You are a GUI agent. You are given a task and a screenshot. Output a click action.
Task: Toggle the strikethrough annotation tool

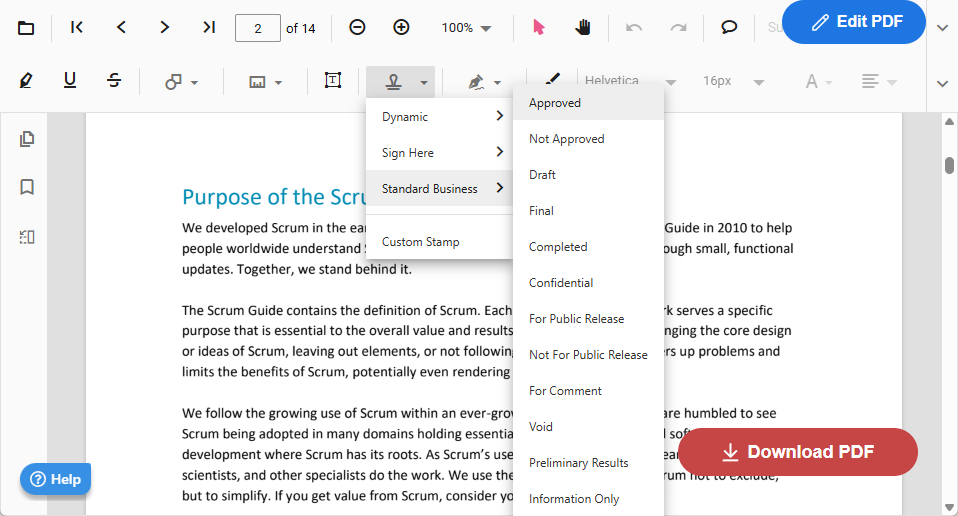point(114,81)
